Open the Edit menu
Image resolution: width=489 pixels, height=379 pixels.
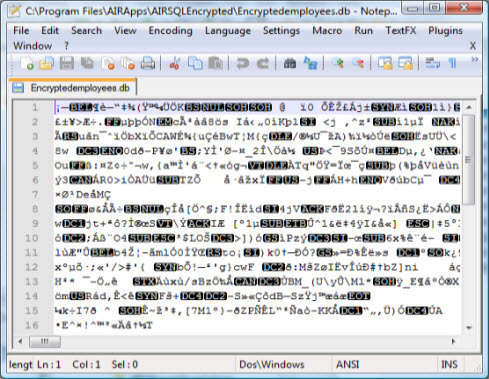50,30
